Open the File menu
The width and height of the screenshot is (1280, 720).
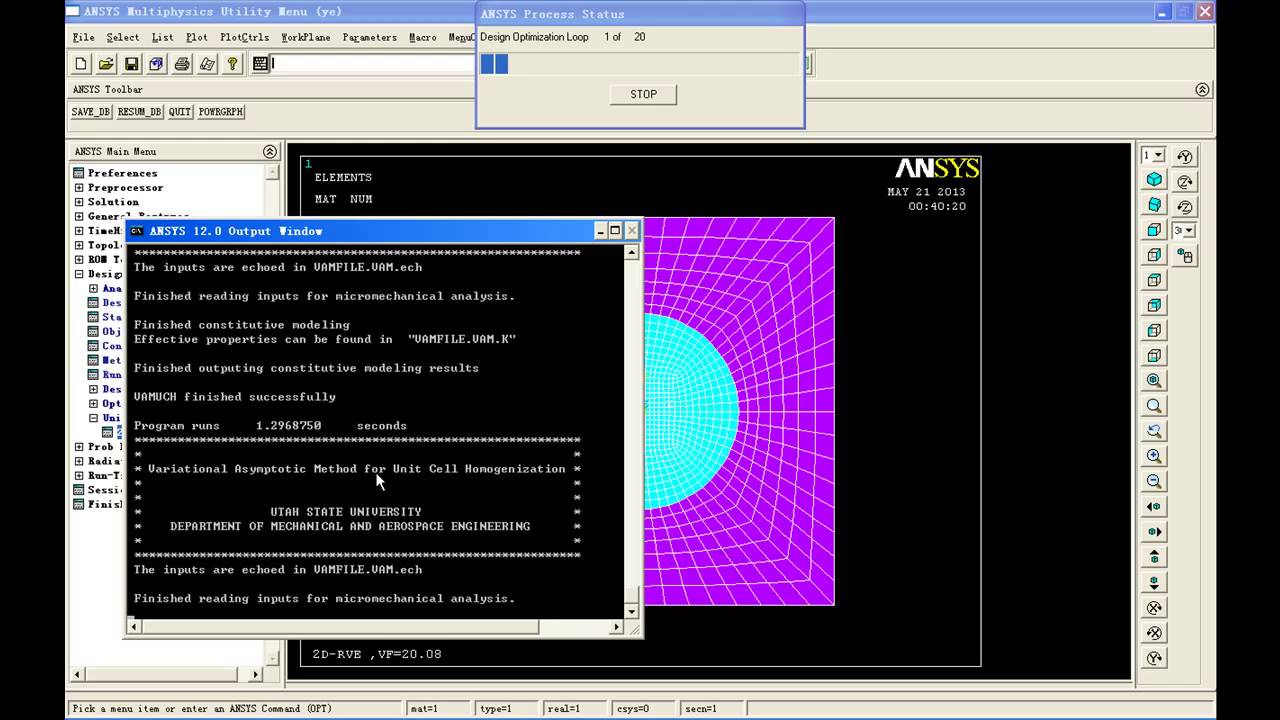[83, 37]
